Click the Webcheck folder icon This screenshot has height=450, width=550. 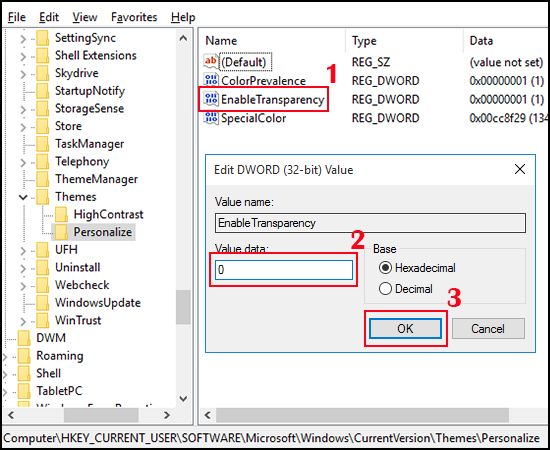click(43, 285)
